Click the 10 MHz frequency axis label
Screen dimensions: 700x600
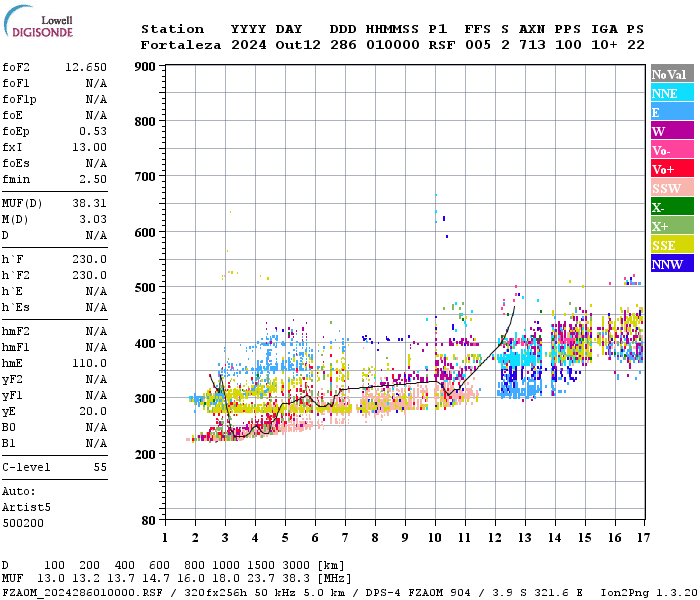pos(435,538)
